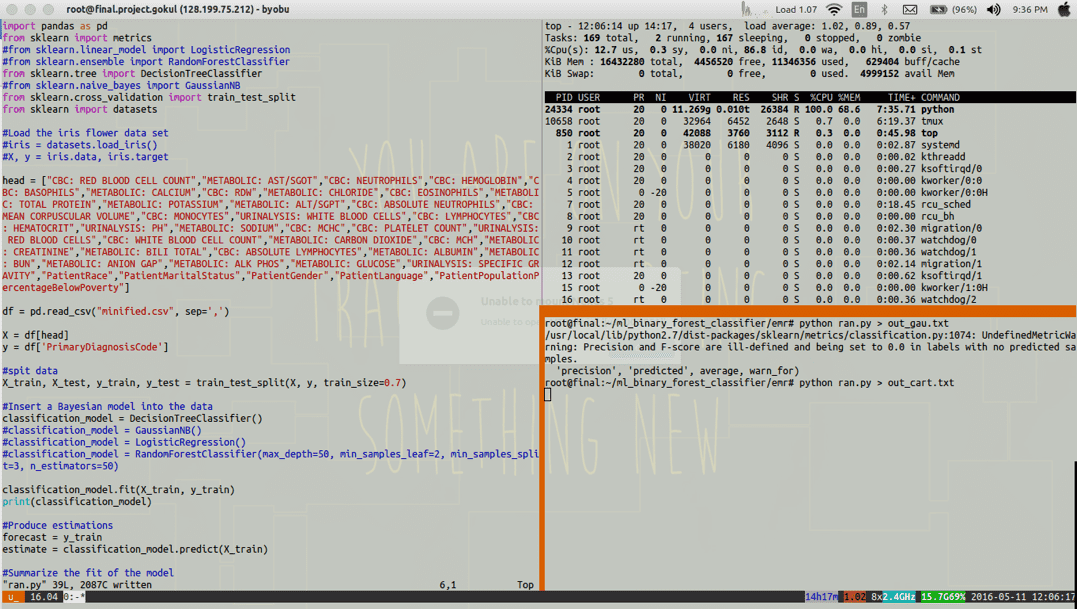Select the rcu_bh process row

(810, 216)
